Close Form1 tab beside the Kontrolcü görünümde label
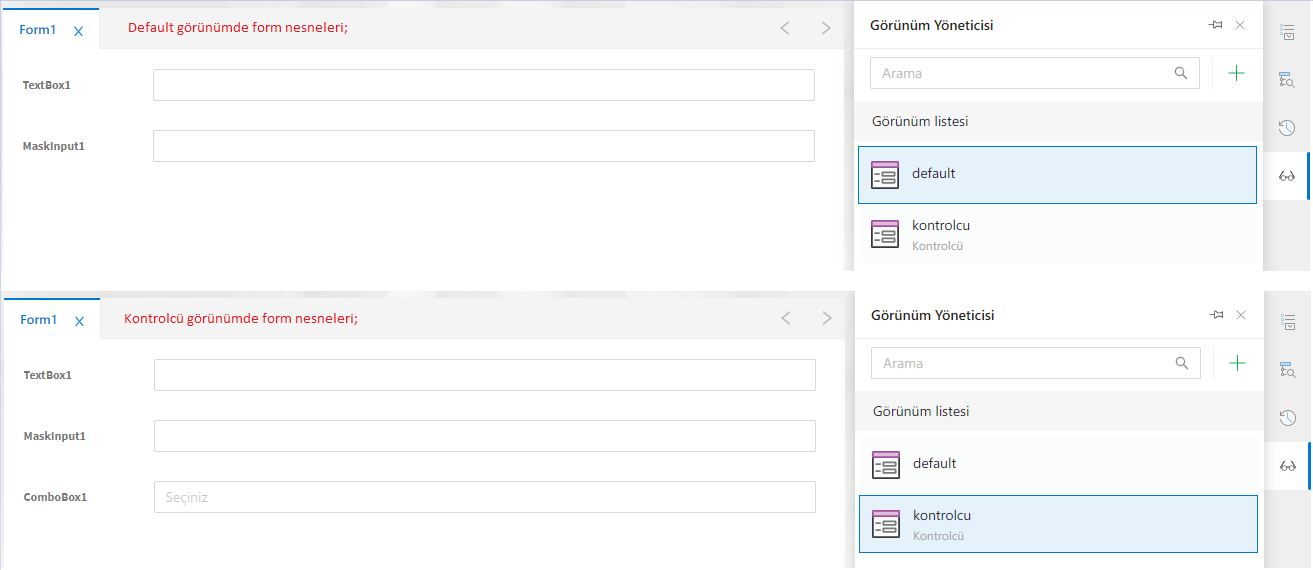Screen dimensions: 1313x570 79,321
